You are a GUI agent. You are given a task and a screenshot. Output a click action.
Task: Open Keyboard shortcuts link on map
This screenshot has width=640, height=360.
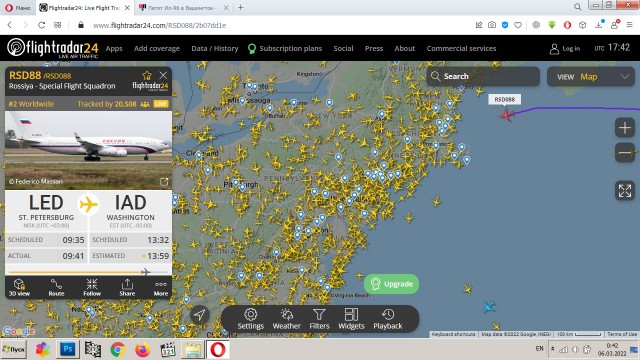(x=453, y=334)
